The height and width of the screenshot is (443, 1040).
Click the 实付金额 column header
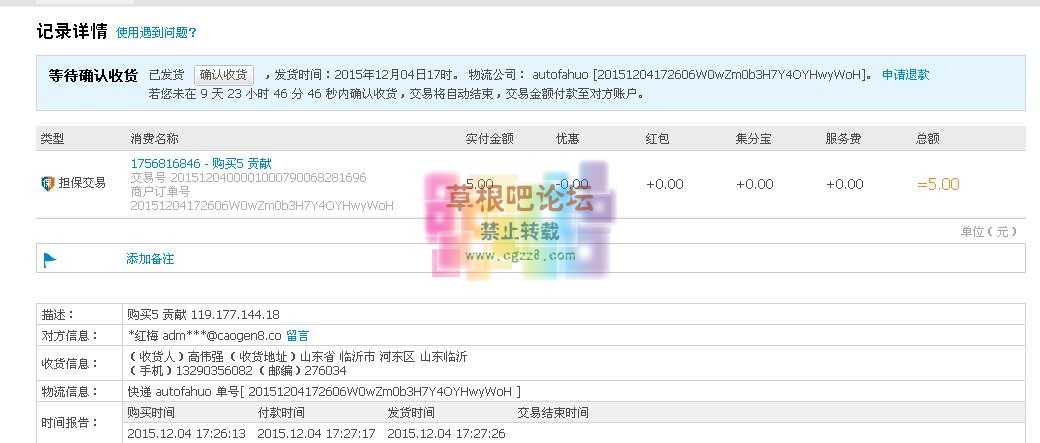click(x=489, y=139)
